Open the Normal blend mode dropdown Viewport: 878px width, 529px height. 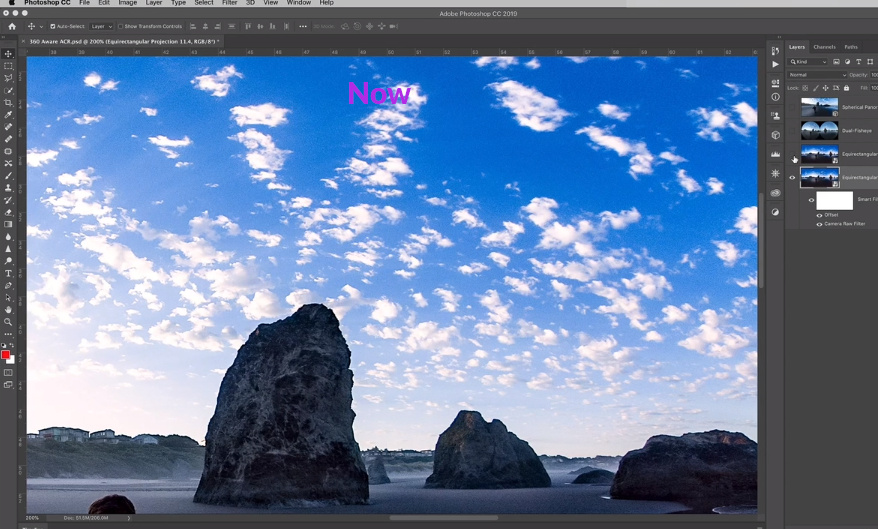pyautogui.click(x=817, y=74)
